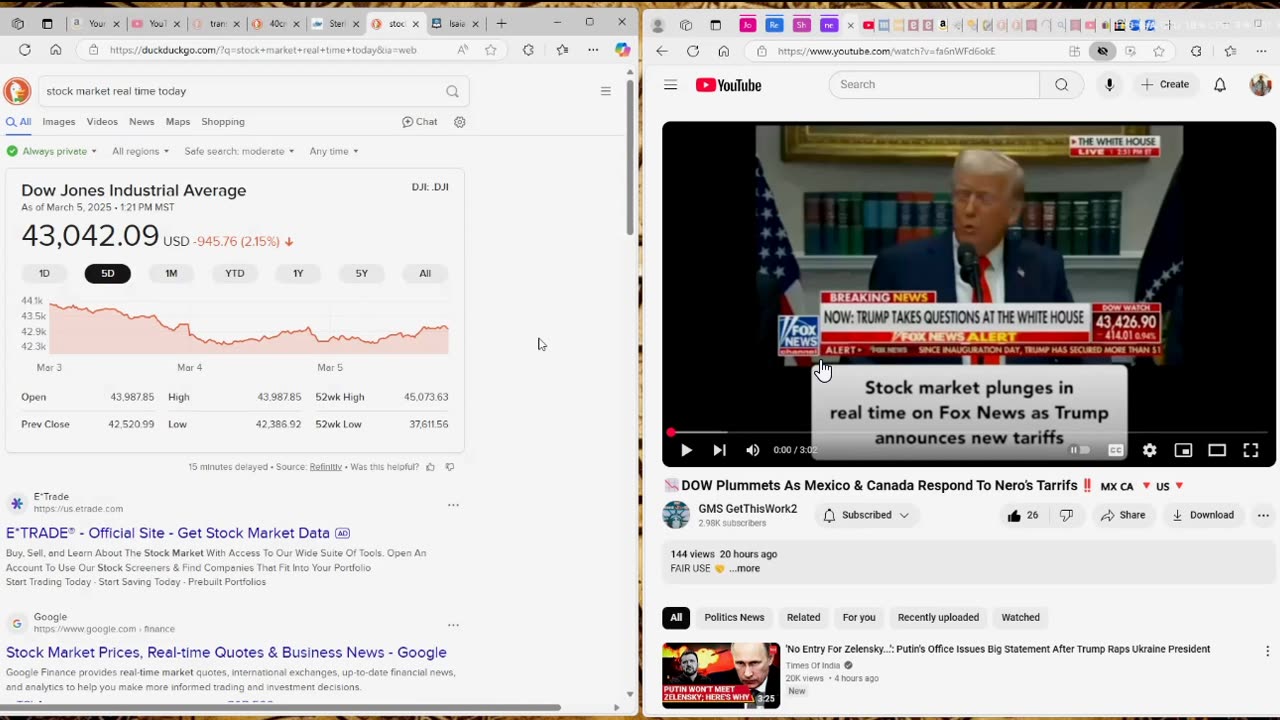Select the 1D chart range
This screenshot has height=720, width=1280.
[x=44, y=273]
